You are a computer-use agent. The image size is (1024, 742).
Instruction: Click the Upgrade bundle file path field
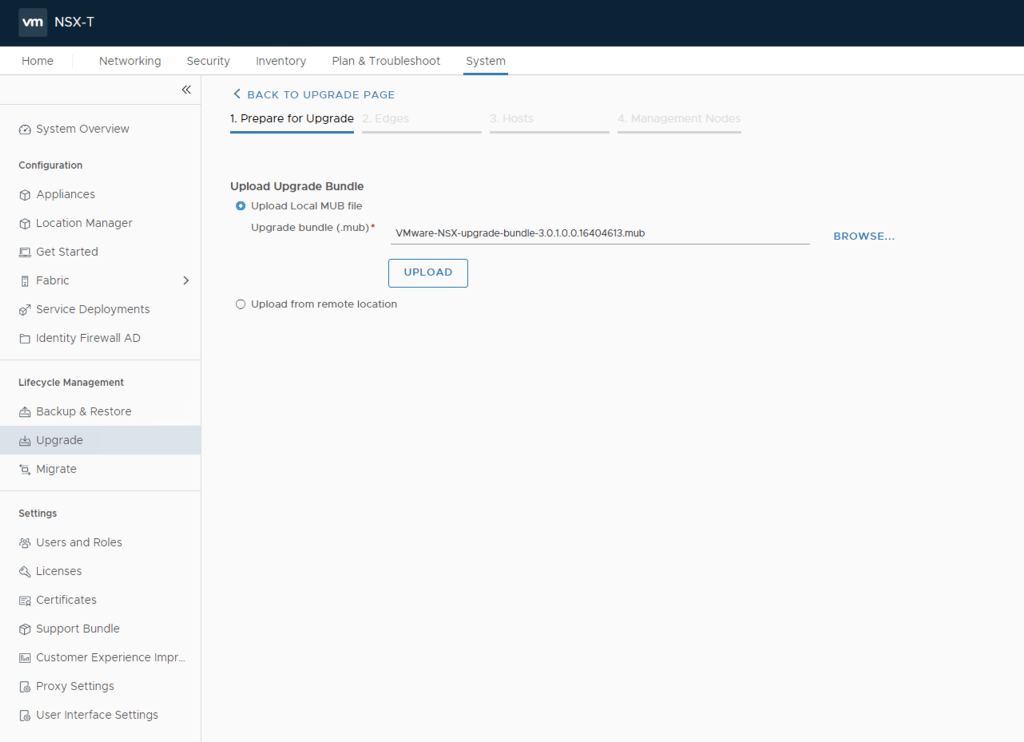point(599,233)
